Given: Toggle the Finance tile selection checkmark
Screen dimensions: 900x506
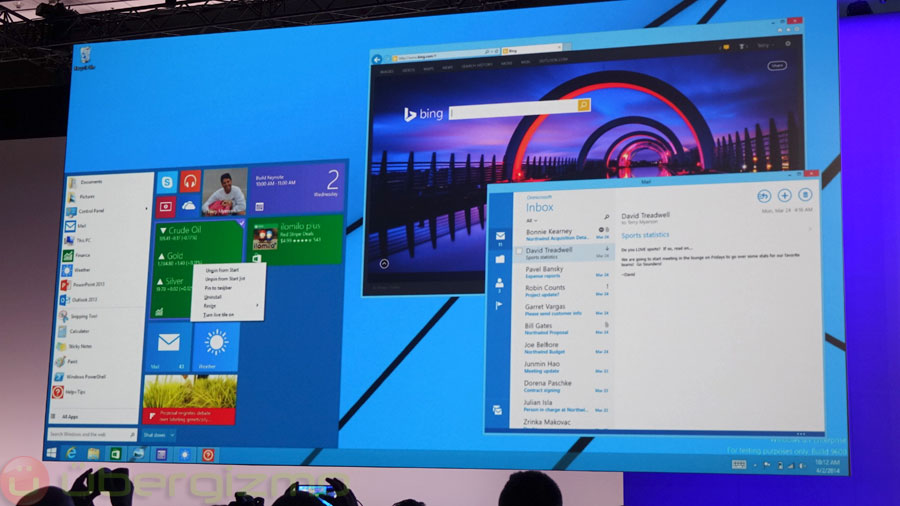Looking at the screenshot, I should coord(241,223).
